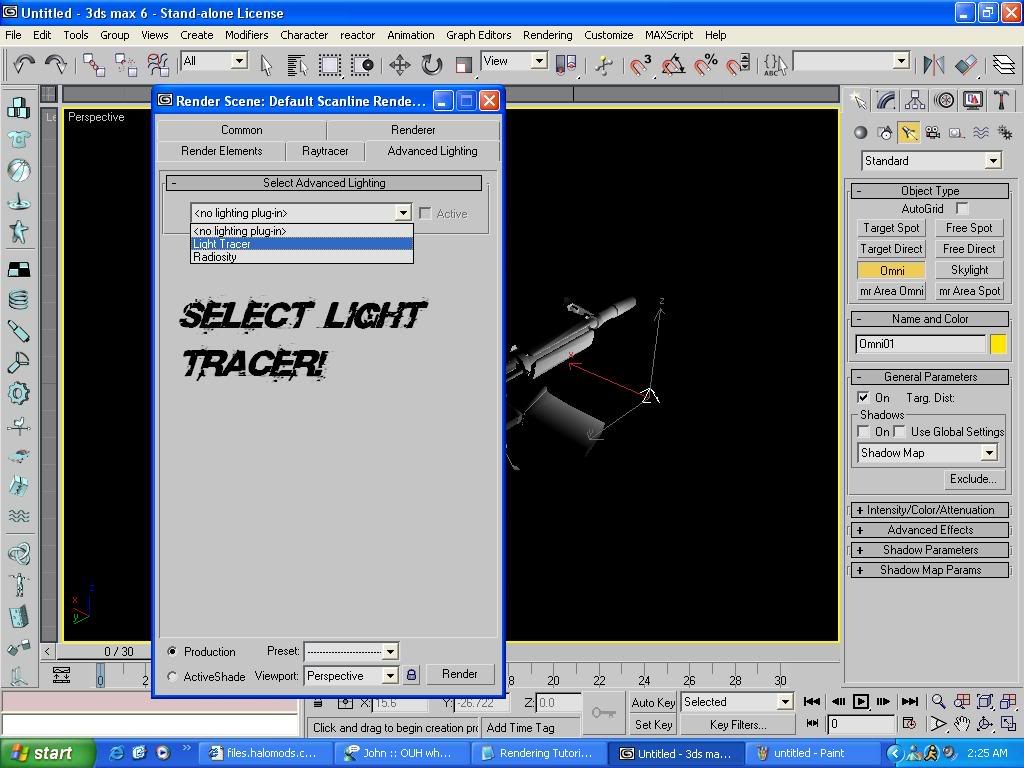Select the Select and Link tool
Image resolution: width=1024 pixels, height=768 pixels.
click(93, 65)
